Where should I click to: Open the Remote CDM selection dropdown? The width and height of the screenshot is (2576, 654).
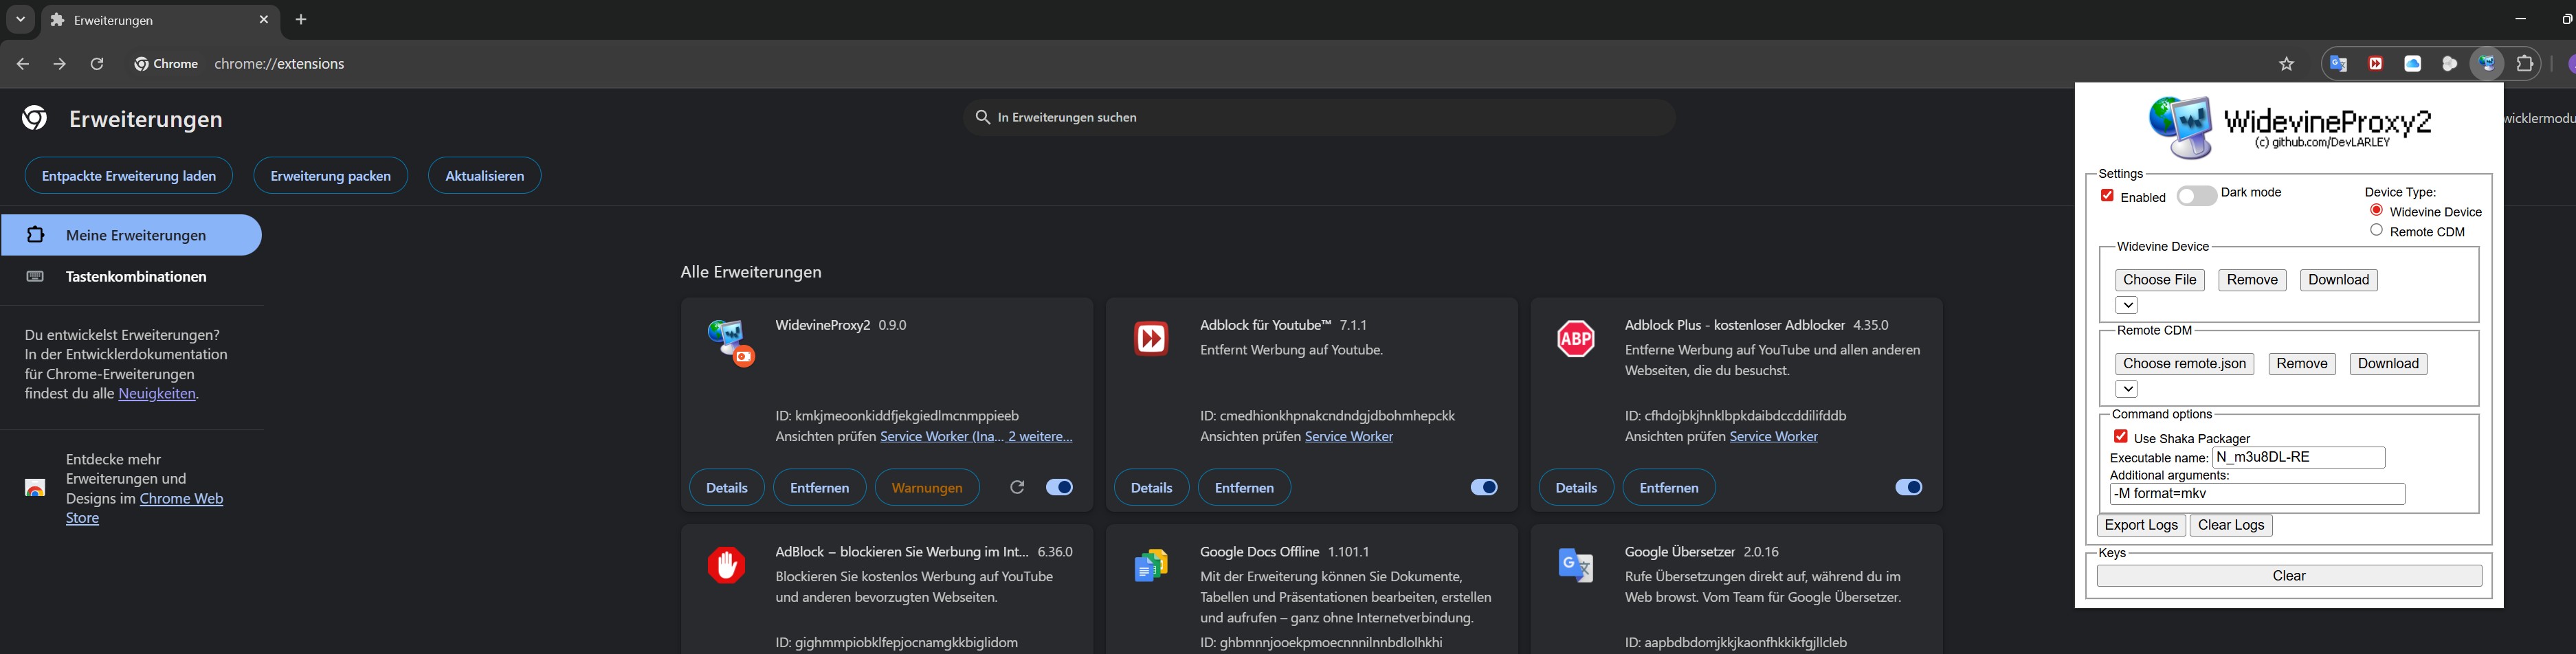pyautogui.click(x=2127, y=389)
